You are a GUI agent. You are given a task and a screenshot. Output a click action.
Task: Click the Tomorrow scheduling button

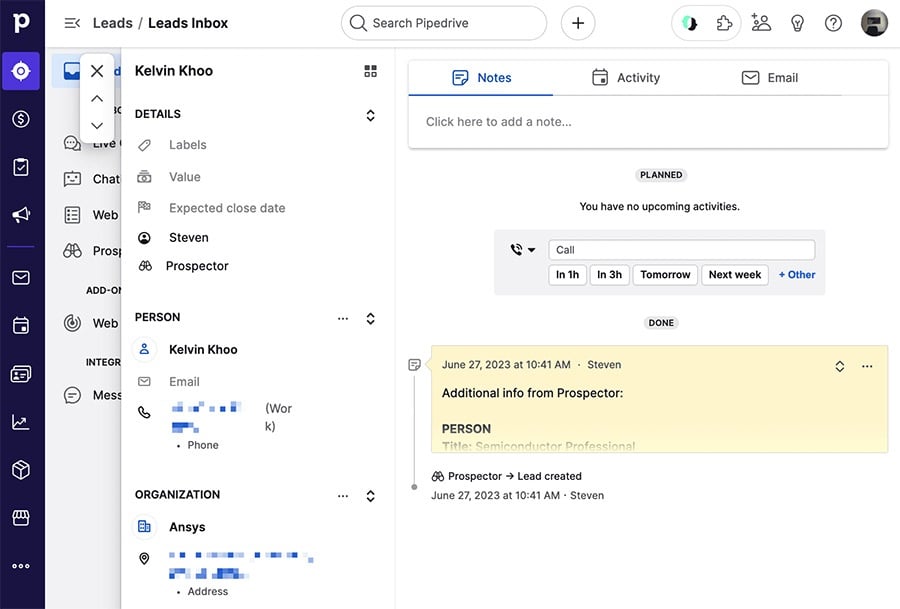point(665,274)
